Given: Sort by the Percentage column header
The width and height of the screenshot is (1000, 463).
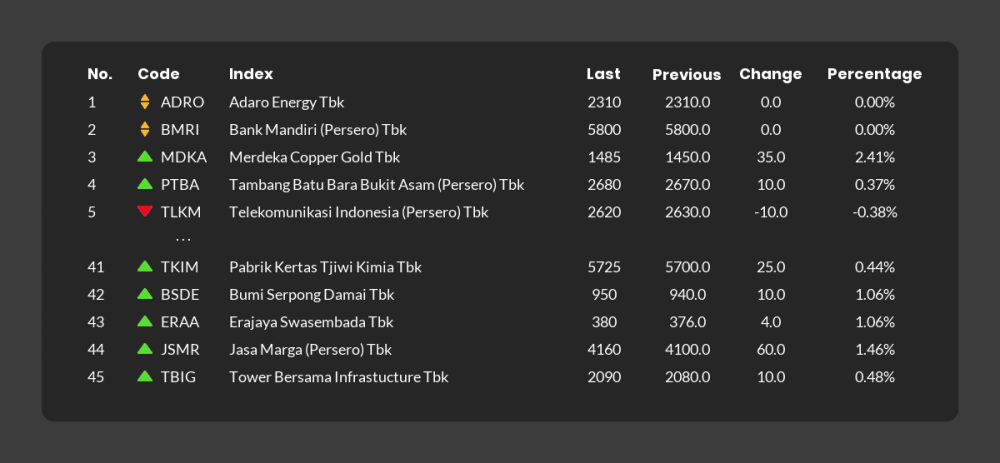Looking at the screenshot, I should click(874, 74).
